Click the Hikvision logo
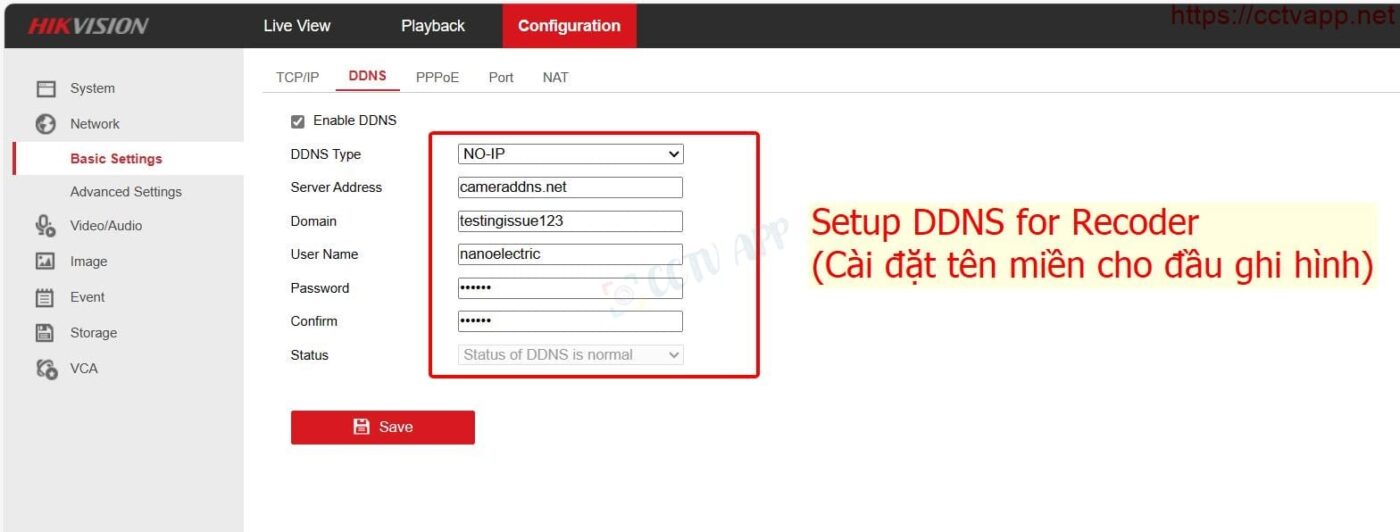 pyautogui.click(x=88, y=27)
